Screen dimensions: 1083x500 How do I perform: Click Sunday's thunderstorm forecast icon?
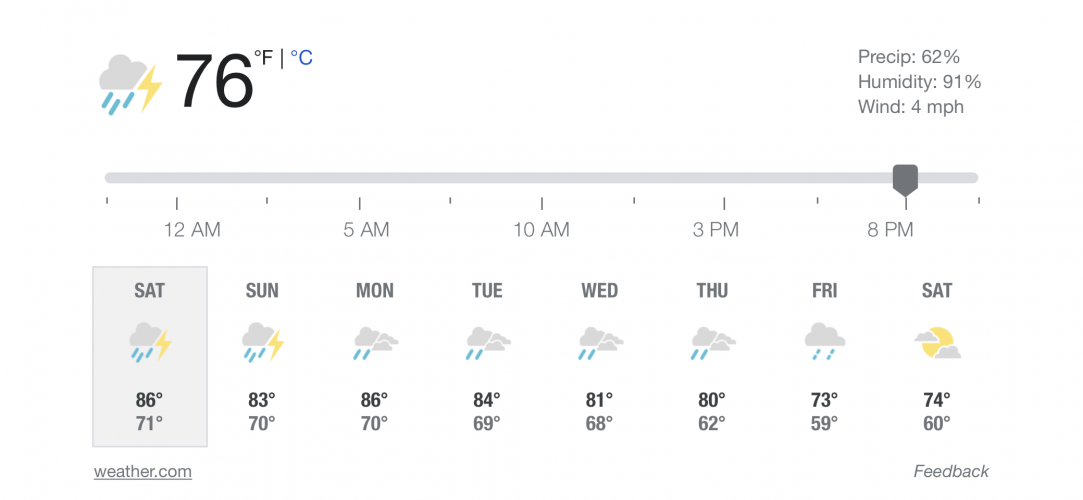pos(262,343)
